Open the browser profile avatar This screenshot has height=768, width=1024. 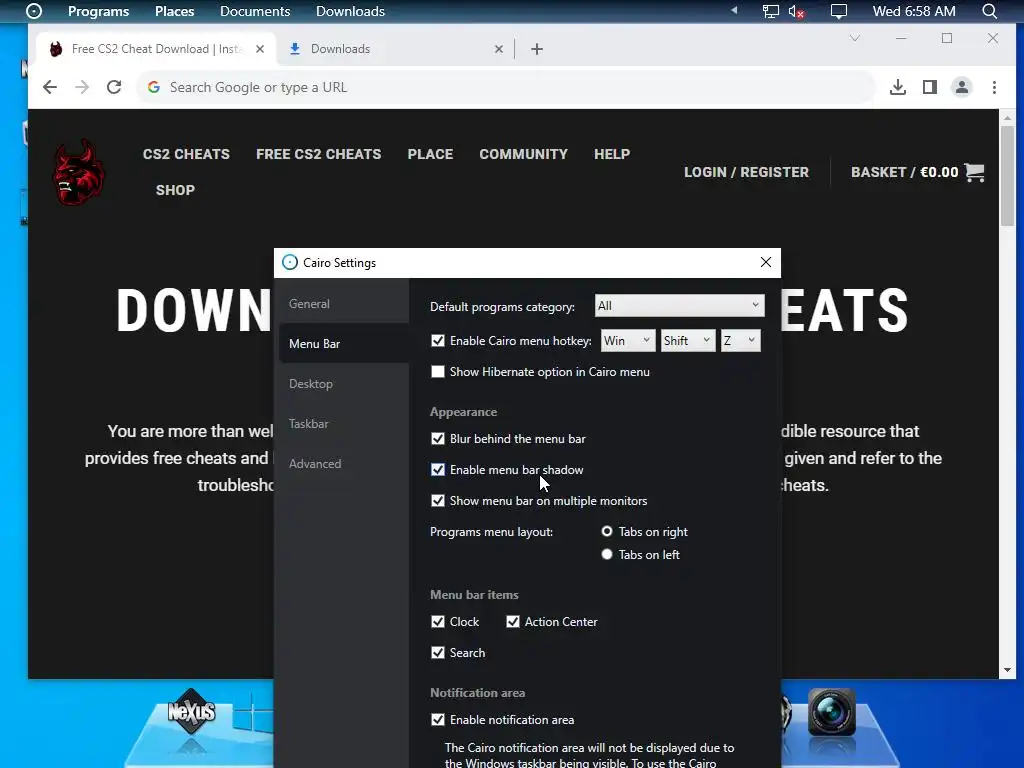click(962, 87)
